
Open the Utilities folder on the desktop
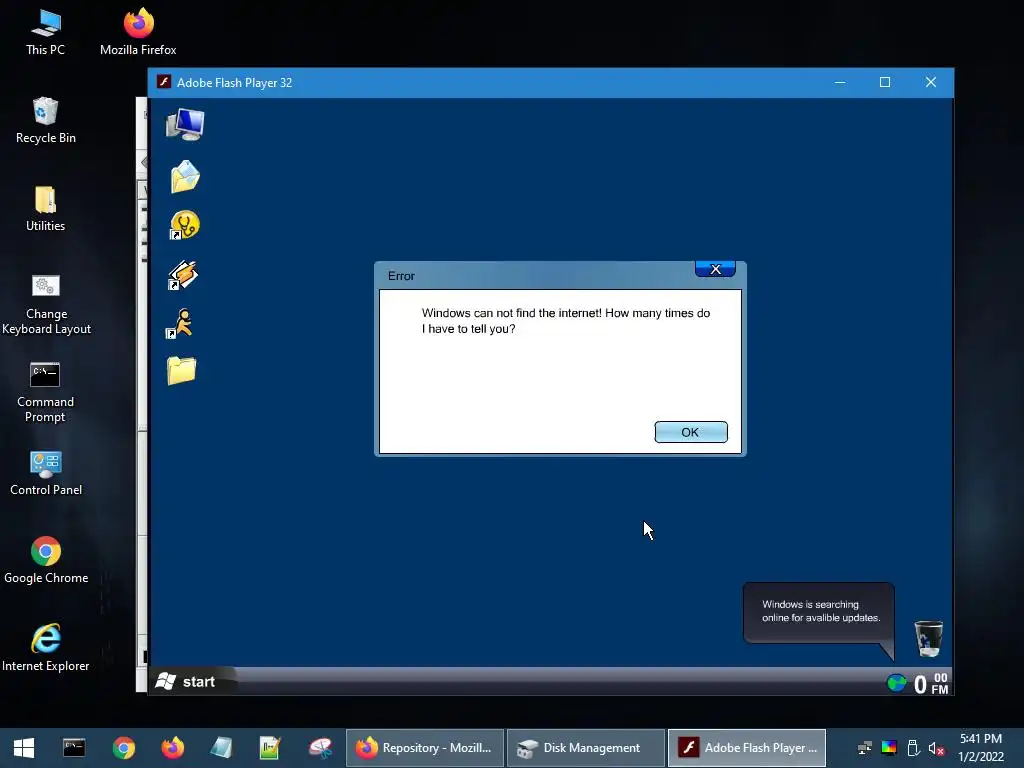point(46,209)
